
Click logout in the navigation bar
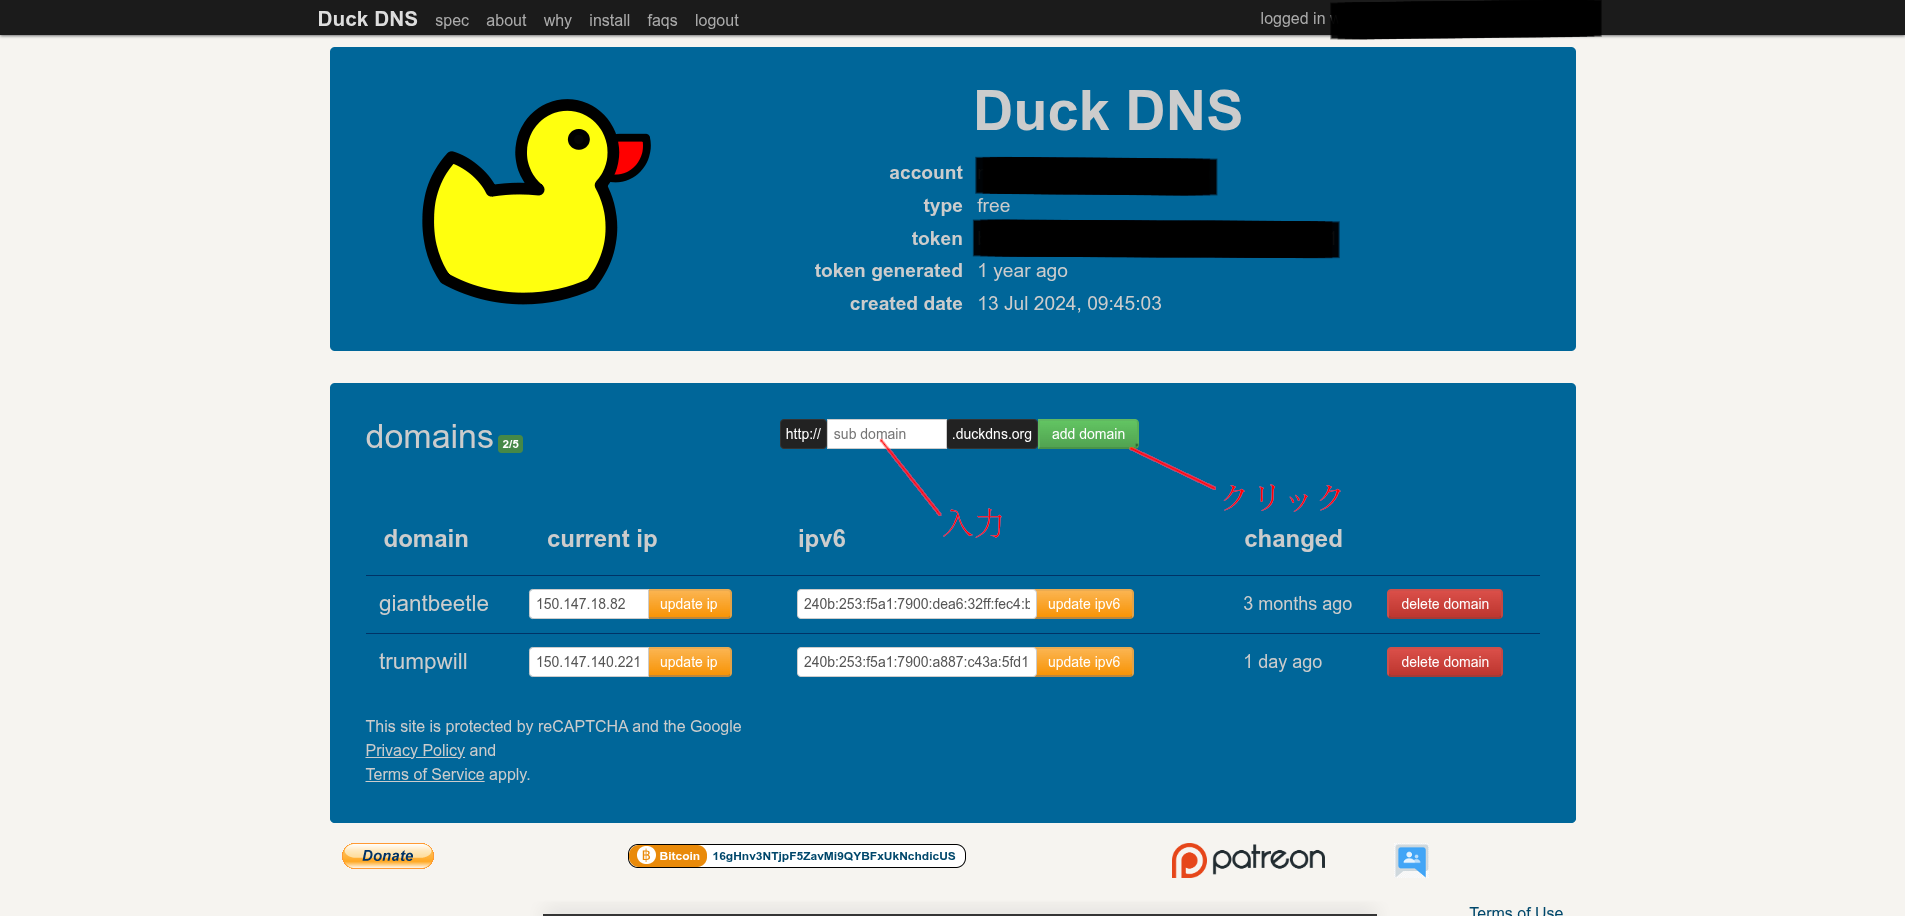pyautogui.click(x=716, y=20)
